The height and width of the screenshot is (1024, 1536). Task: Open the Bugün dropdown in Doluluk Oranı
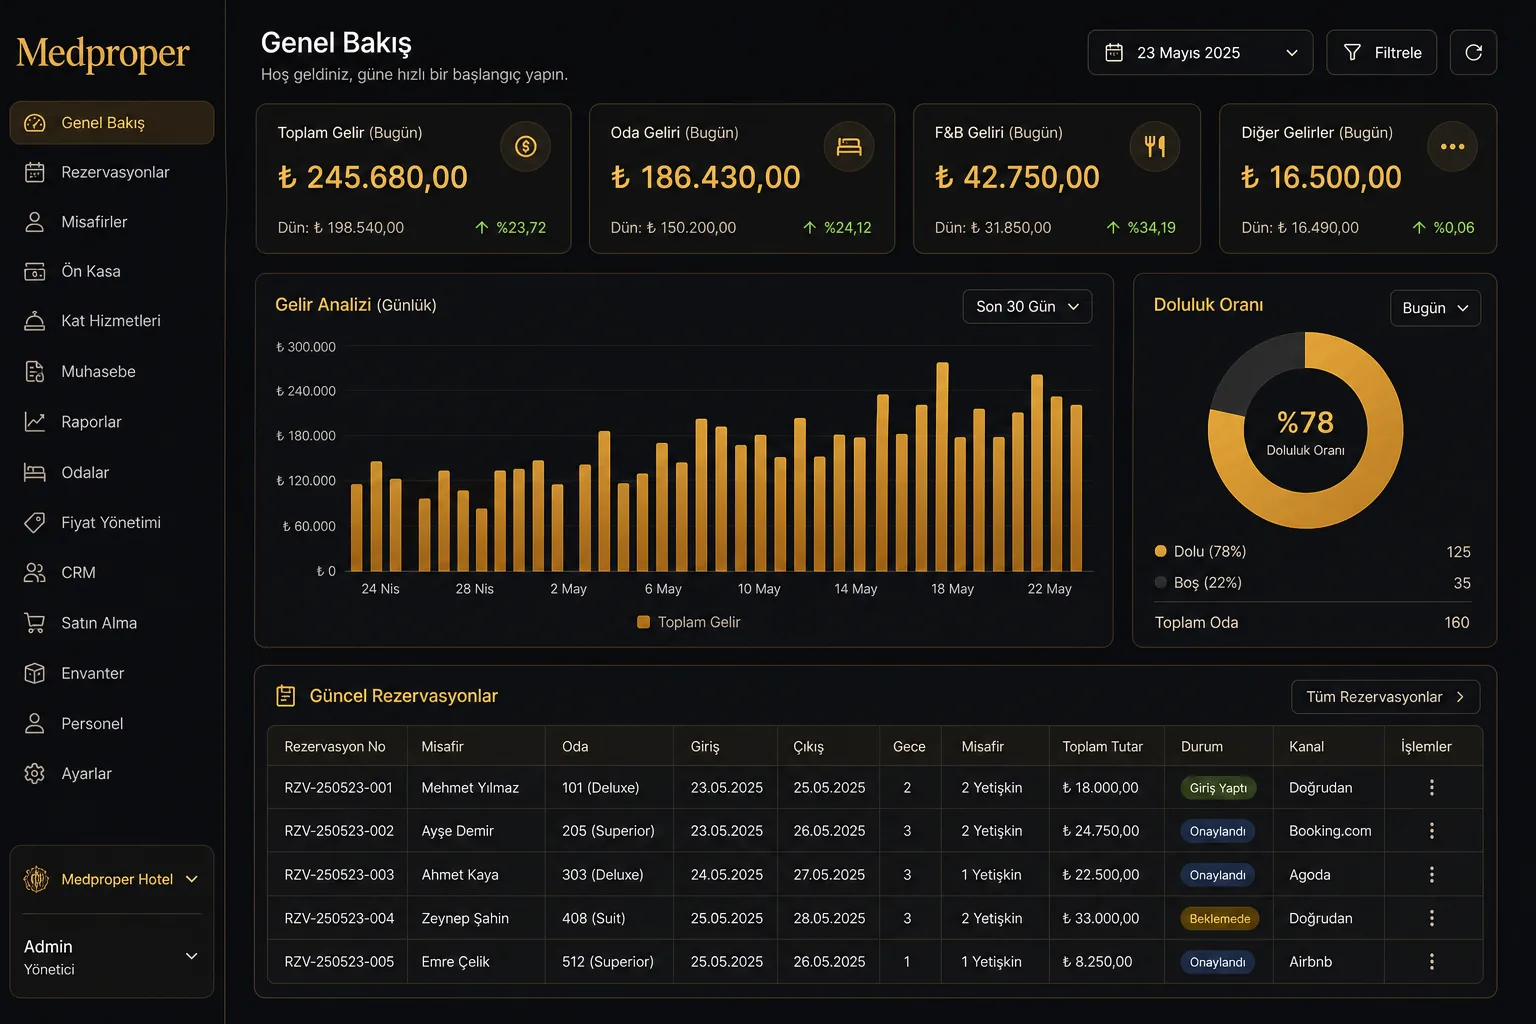pos(1435,308)
